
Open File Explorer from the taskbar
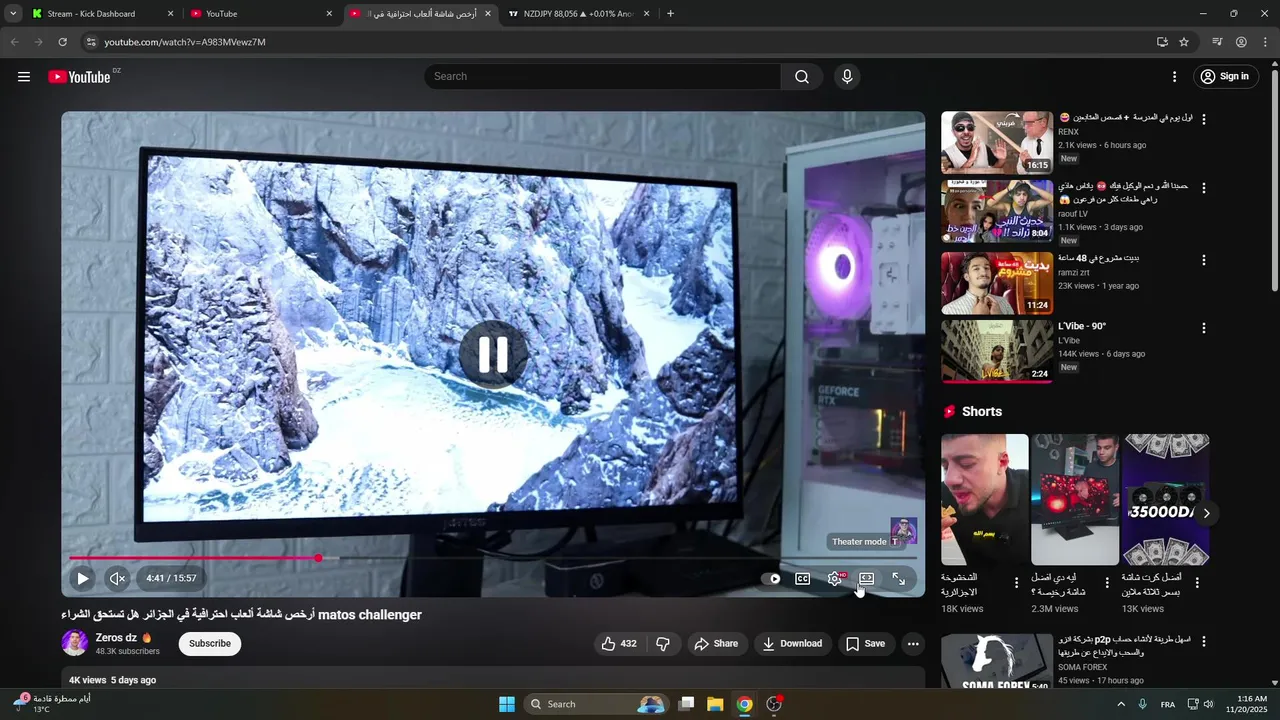tap(715, 704)
